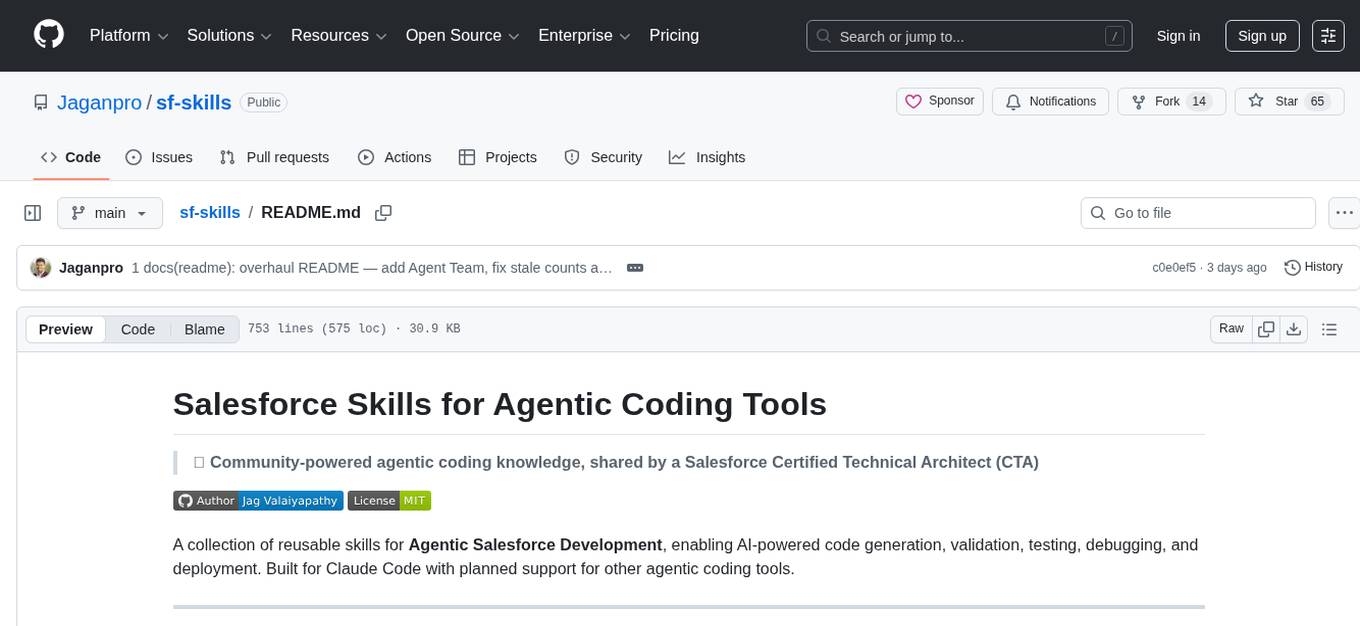Switch to Code view
The image size is (1360, 626).
pyautogui.click(x=138, y=329)
